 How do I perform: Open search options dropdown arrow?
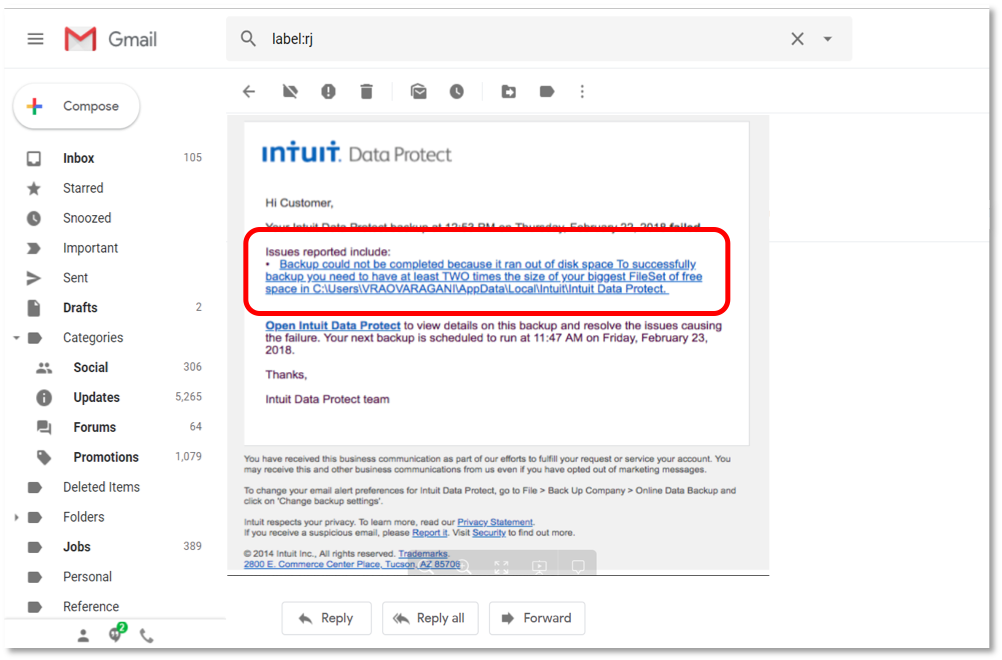click(828, 39)
